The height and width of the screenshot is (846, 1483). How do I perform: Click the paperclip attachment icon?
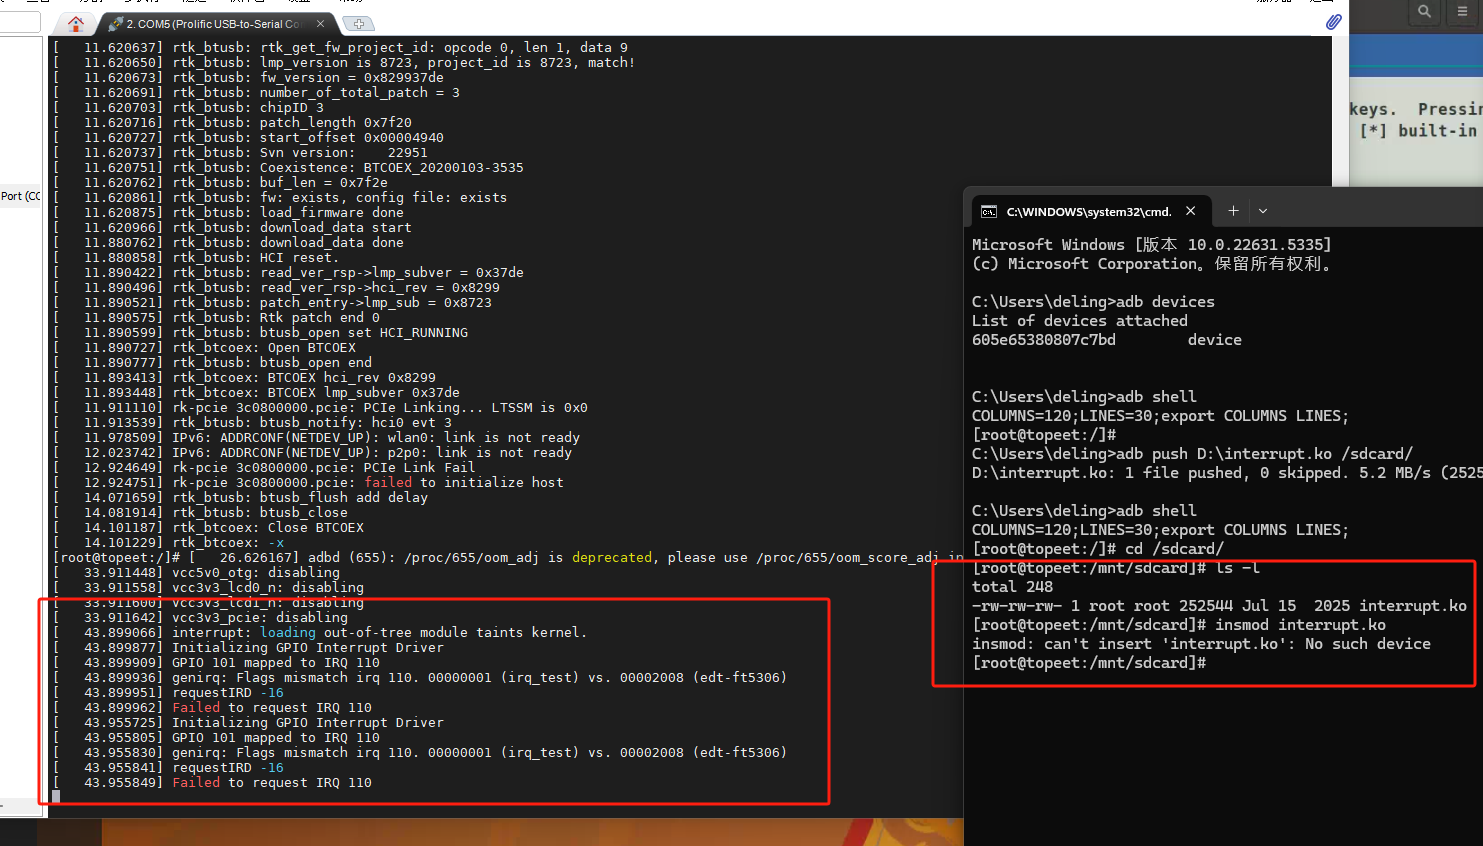(x=1333, y=22)
